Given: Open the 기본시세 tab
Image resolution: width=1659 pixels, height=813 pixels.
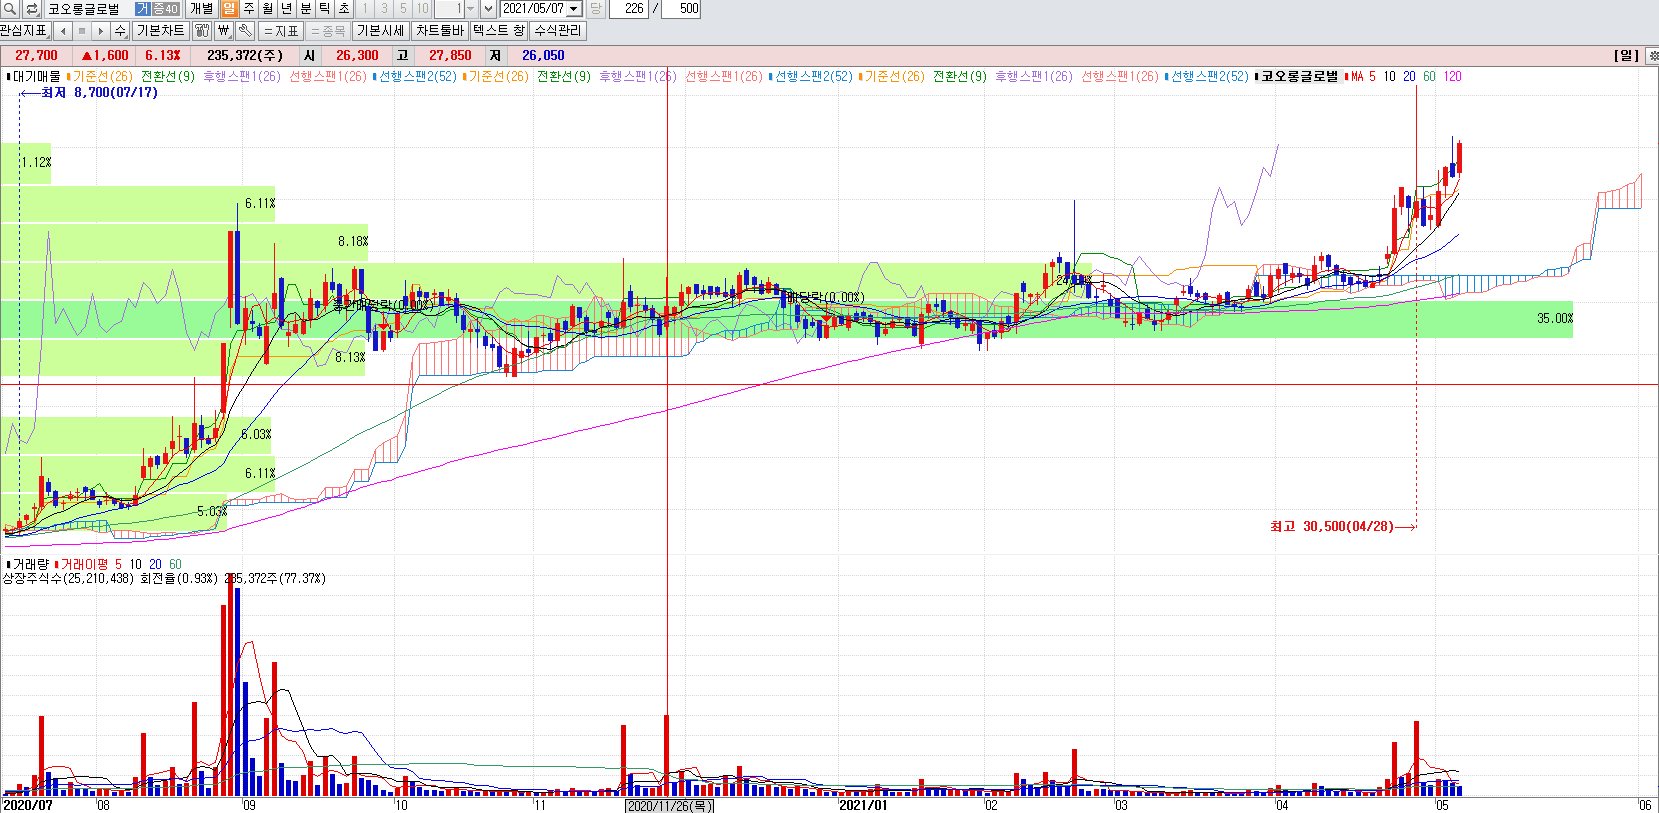Looking at the screenshot, I should tap(381, 31).
